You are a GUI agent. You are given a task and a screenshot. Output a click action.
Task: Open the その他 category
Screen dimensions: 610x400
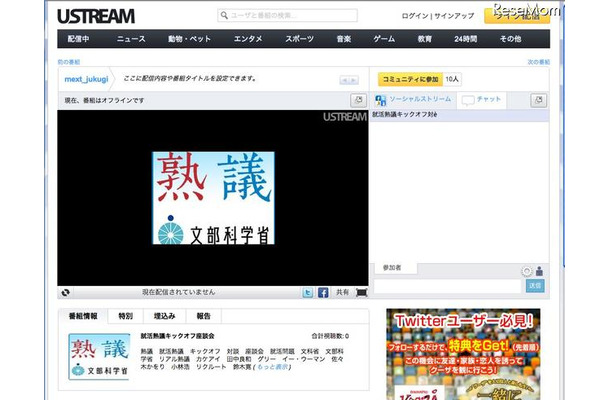pos(510,39)
